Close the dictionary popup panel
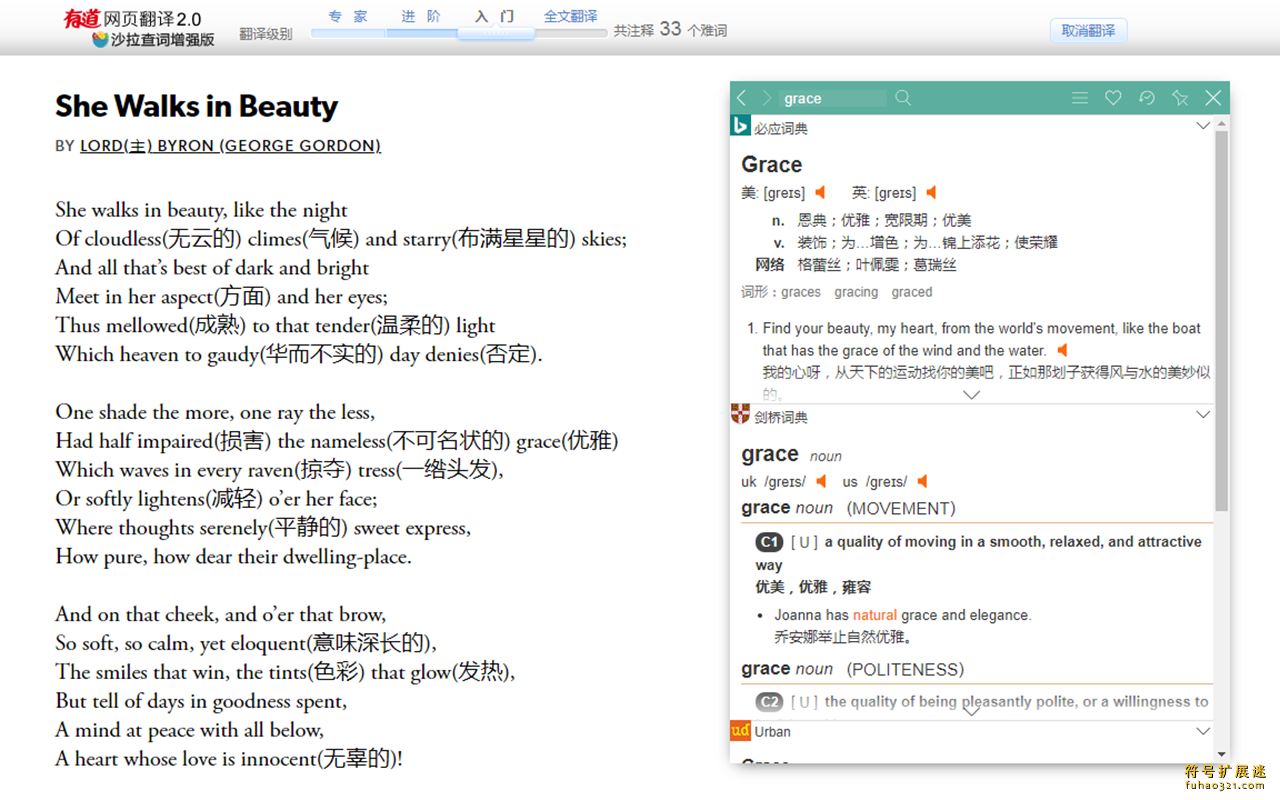The height and width of the screenshot is (800, 1280). click(1213, 98)
